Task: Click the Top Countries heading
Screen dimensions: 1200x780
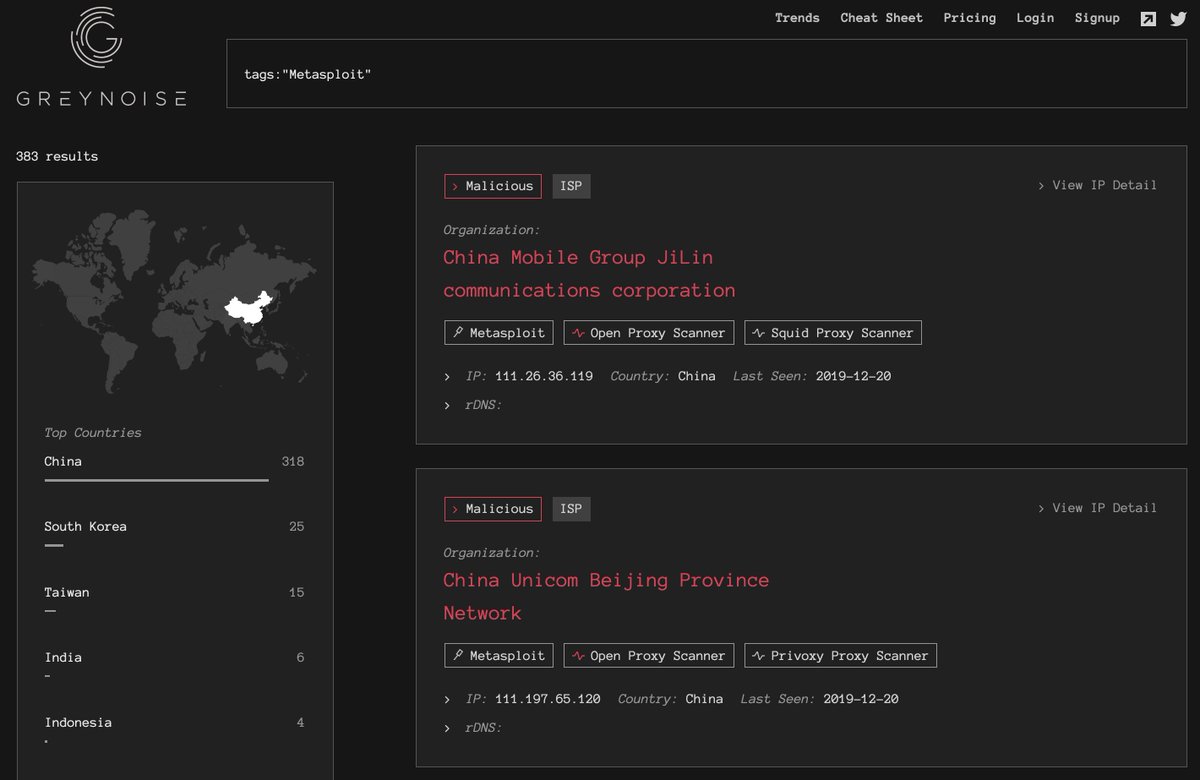Action: coord(93,433)
